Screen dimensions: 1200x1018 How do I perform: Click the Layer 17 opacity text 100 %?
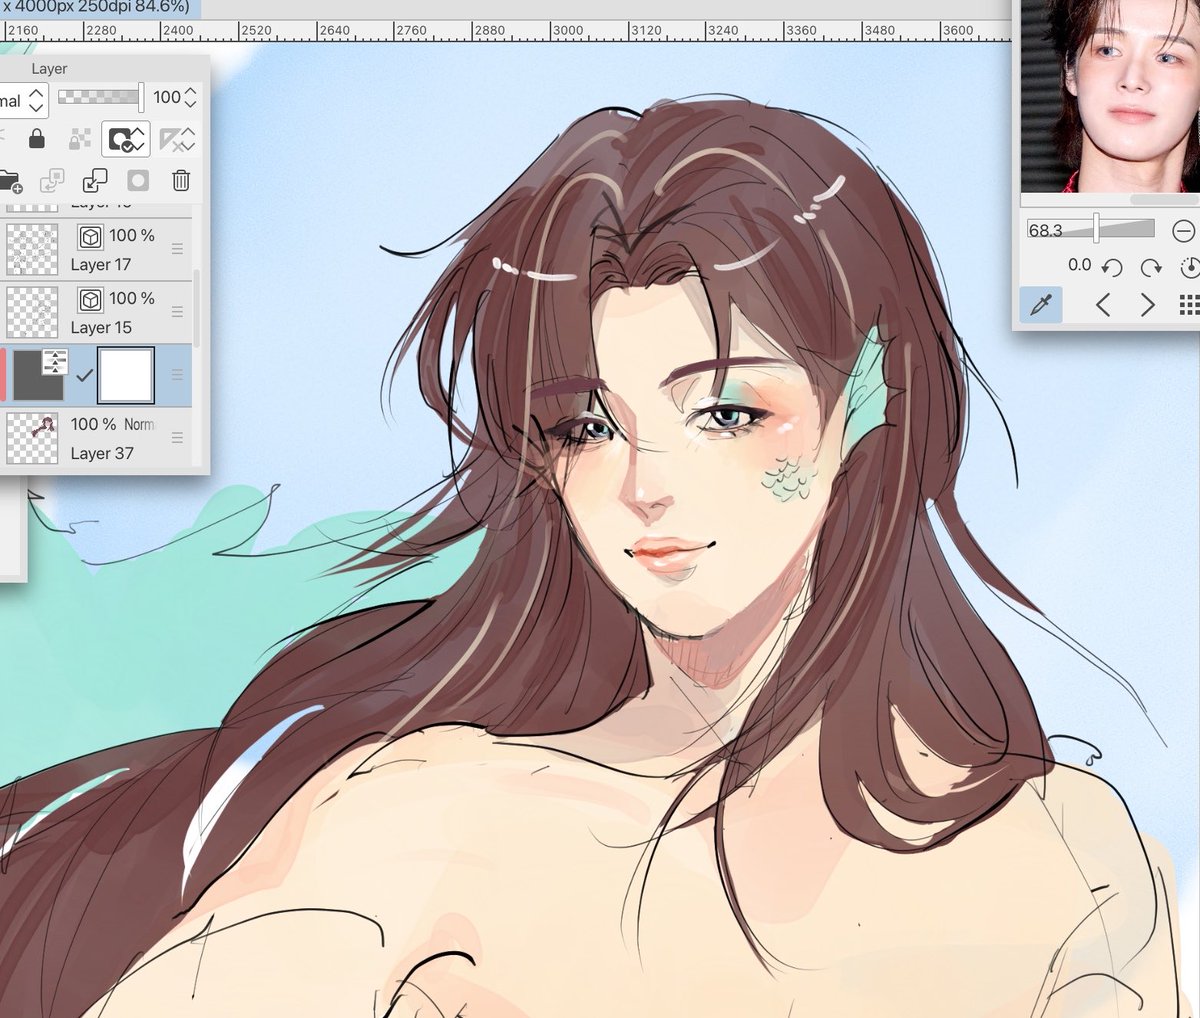point(132,236)
